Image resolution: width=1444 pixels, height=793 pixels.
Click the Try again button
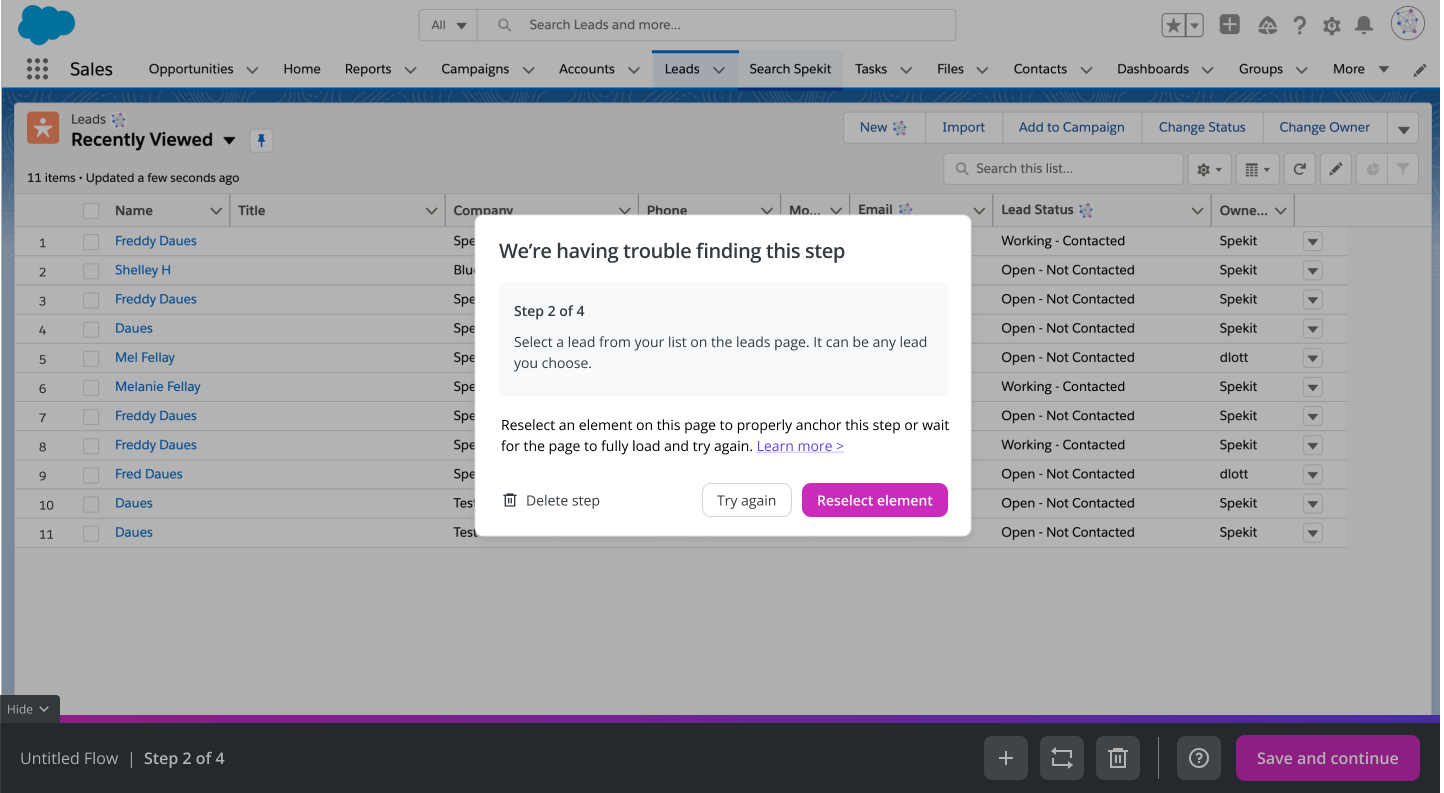point(746,501)
